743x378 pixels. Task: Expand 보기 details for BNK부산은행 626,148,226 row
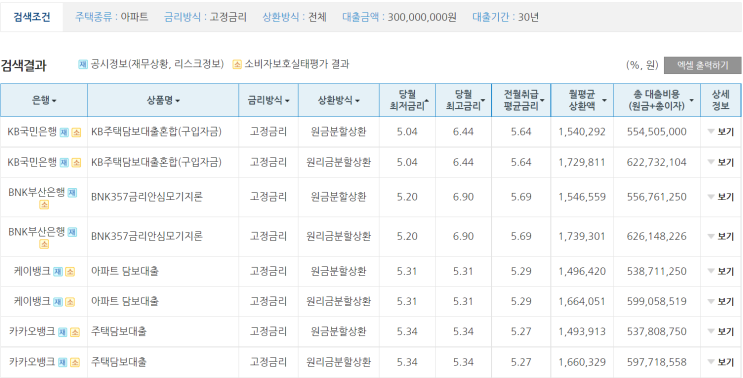click(x=721, y=236)
